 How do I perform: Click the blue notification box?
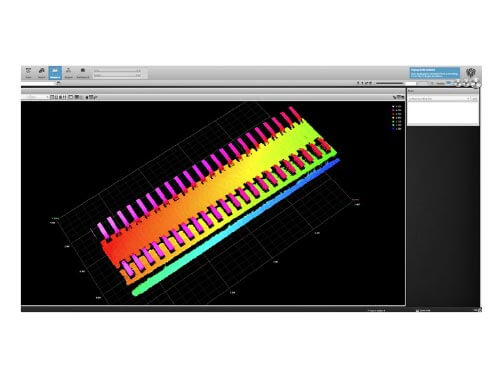(435, 73)
